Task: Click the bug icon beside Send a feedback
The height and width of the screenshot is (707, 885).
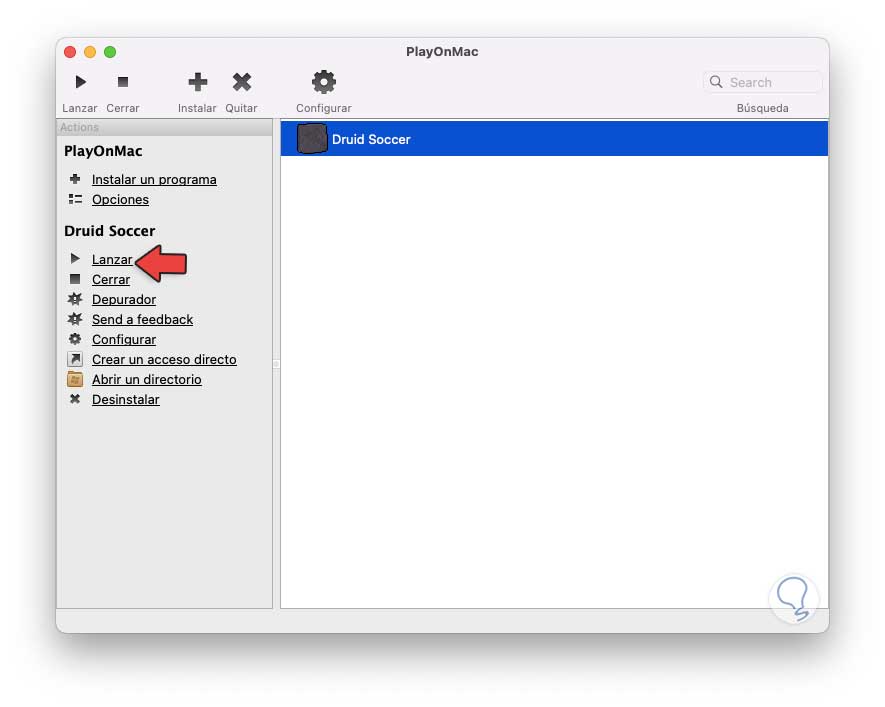Action: 75,319
